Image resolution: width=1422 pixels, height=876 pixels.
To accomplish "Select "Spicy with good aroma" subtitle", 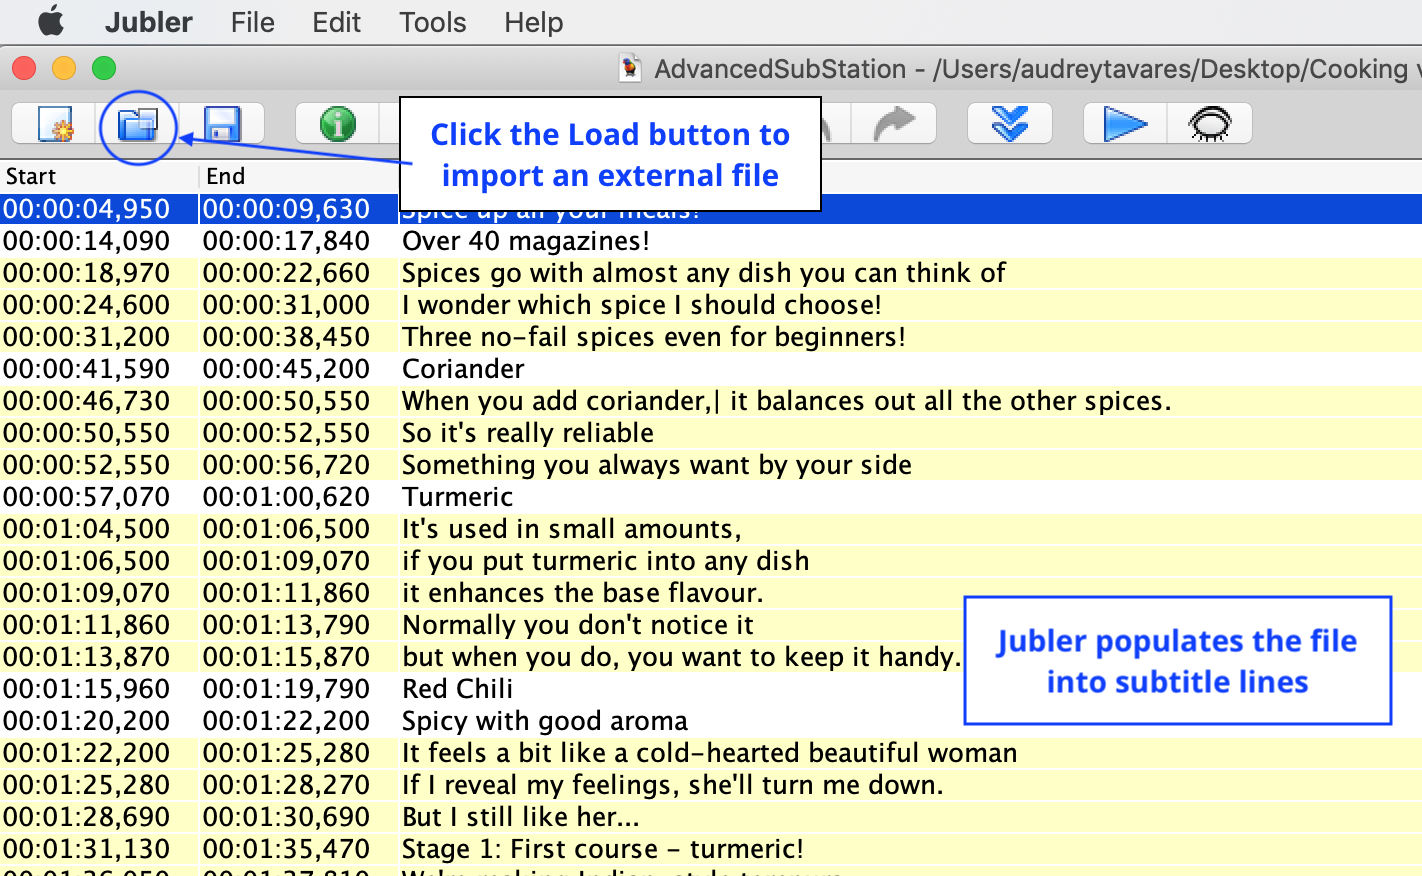I will 545,721.
